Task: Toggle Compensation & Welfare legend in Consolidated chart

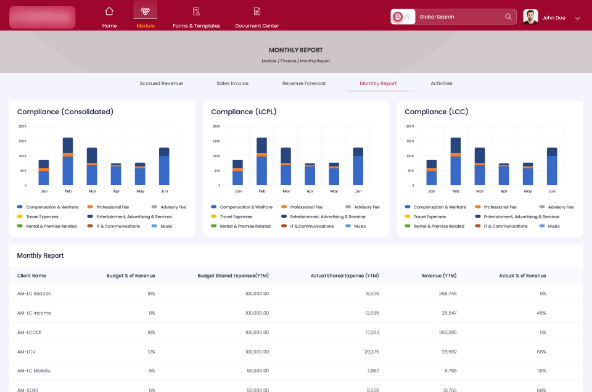Action: 48,207
